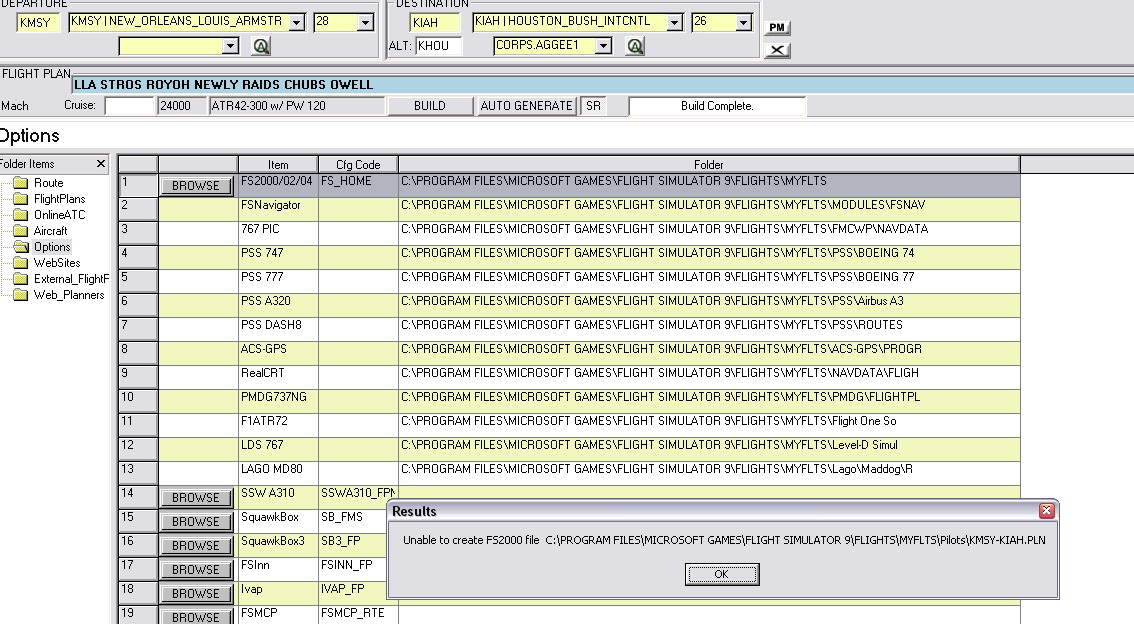Click the flight plan route text field

click(x=603, y=85)
